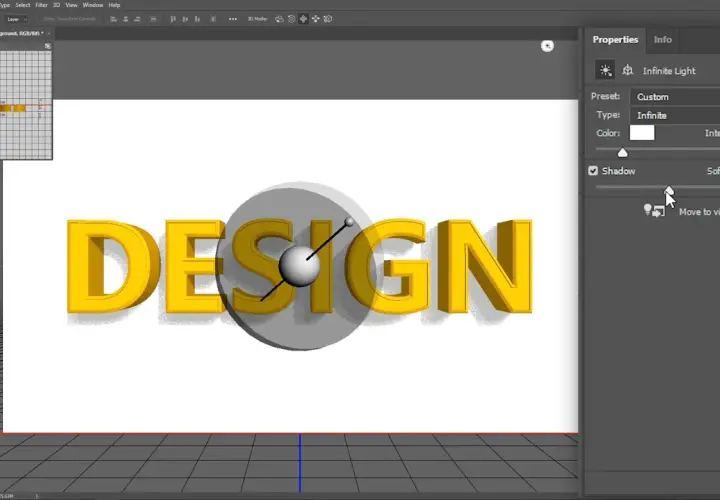This screenshot has height=500, width=720.
Task: Open the Preset dropdown showing Custom
Action: pos(675,97)
